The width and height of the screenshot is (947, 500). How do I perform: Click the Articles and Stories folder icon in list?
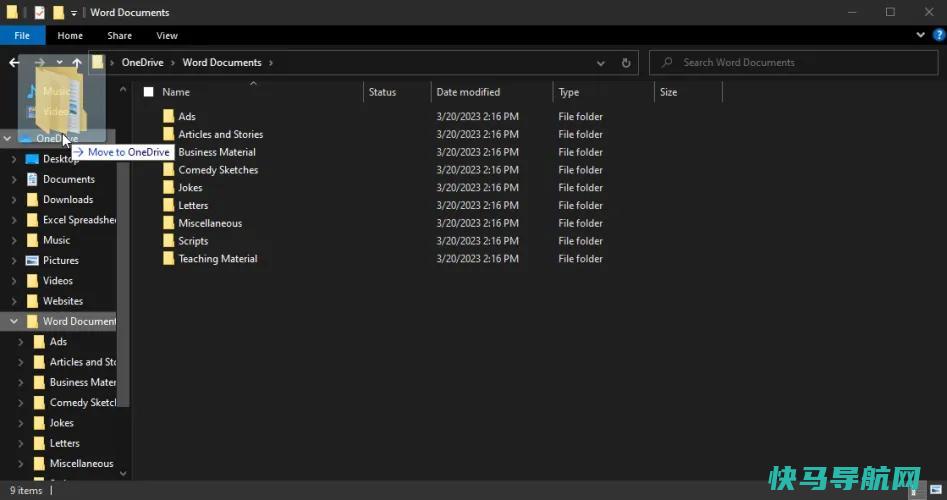(x=169, y=134)
